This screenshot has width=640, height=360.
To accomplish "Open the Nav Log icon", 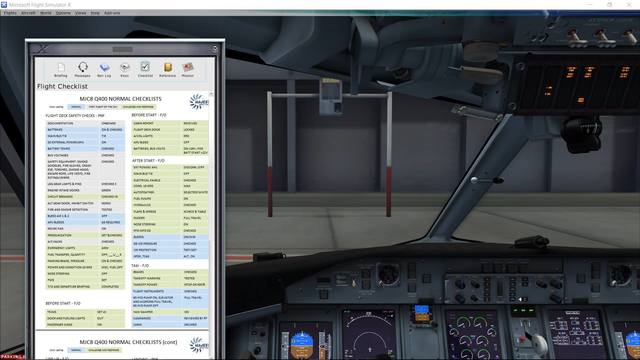I will coord(104,69).
